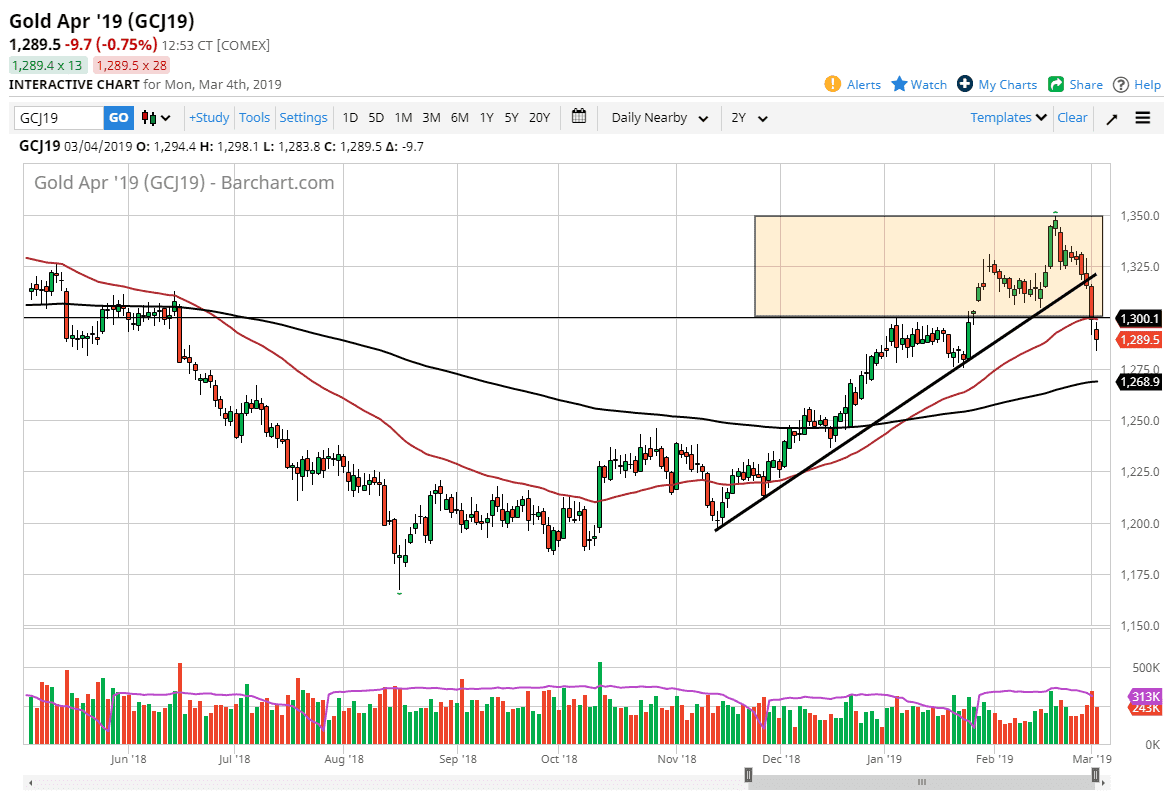This screenshot has width=1164, height=799.
Task: Click the Share link text
Action: (x=1086, y=85)
